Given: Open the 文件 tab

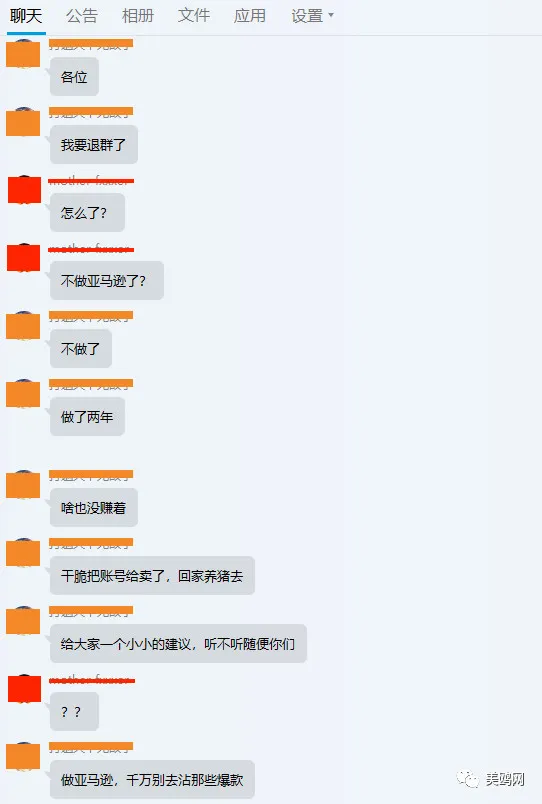Looking at the screenshot, I should (x=194, y=16).
